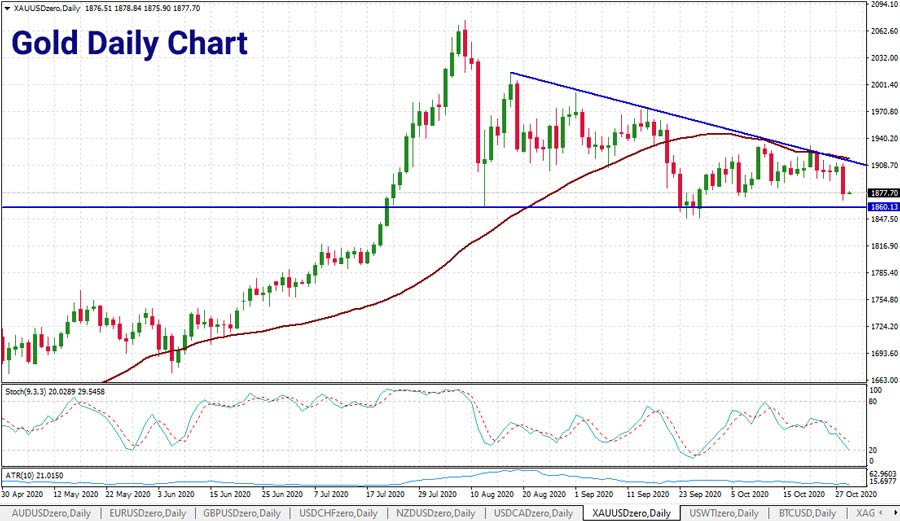
Task: Click the 23 Sep 2020 date label
Action: 700,494
